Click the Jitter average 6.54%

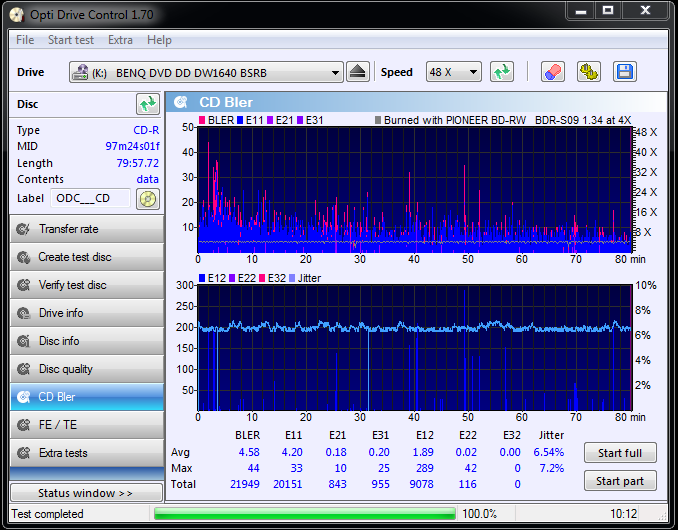[x=548, y=452]
